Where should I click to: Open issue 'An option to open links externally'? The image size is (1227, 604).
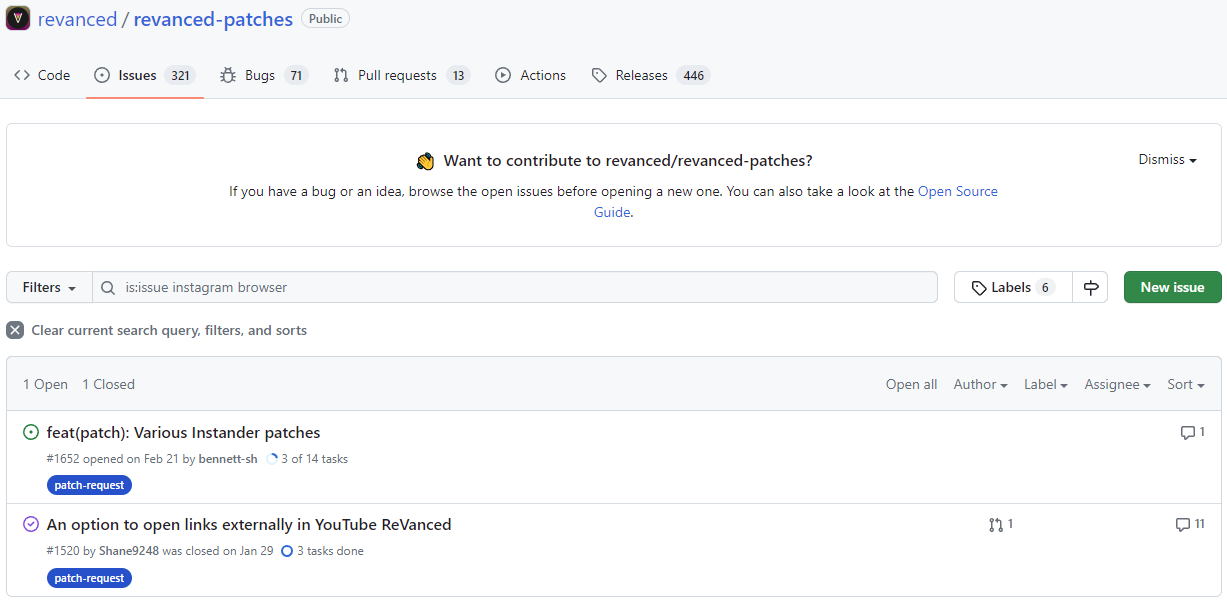249,525
